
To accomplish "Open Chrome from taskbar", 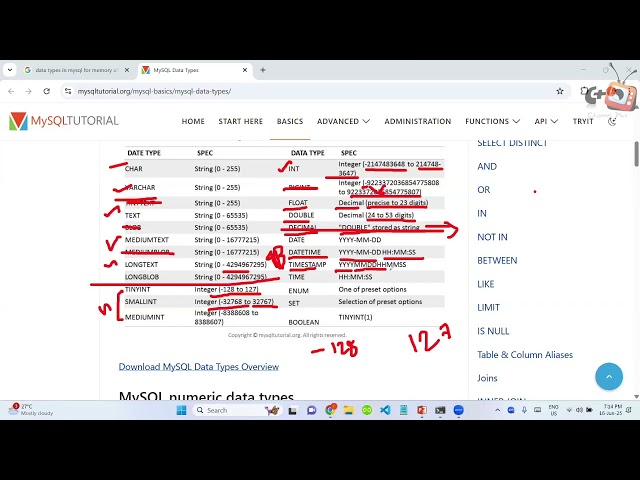I will pyautogui.click(x=330, y=410).
